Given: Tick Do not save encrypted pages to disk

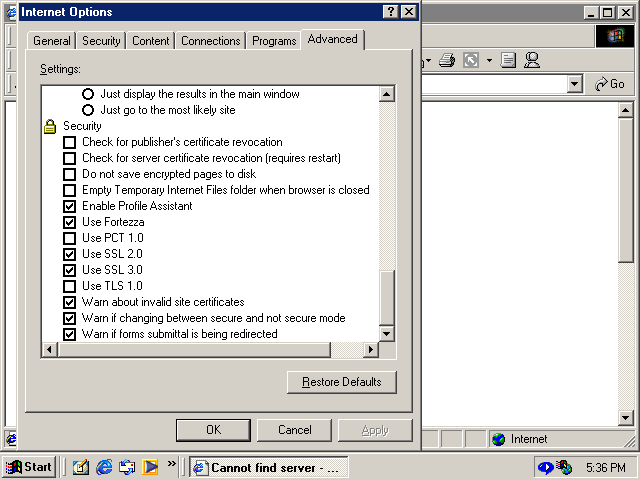Looking at the screenshot, I should tap(69, 174).
